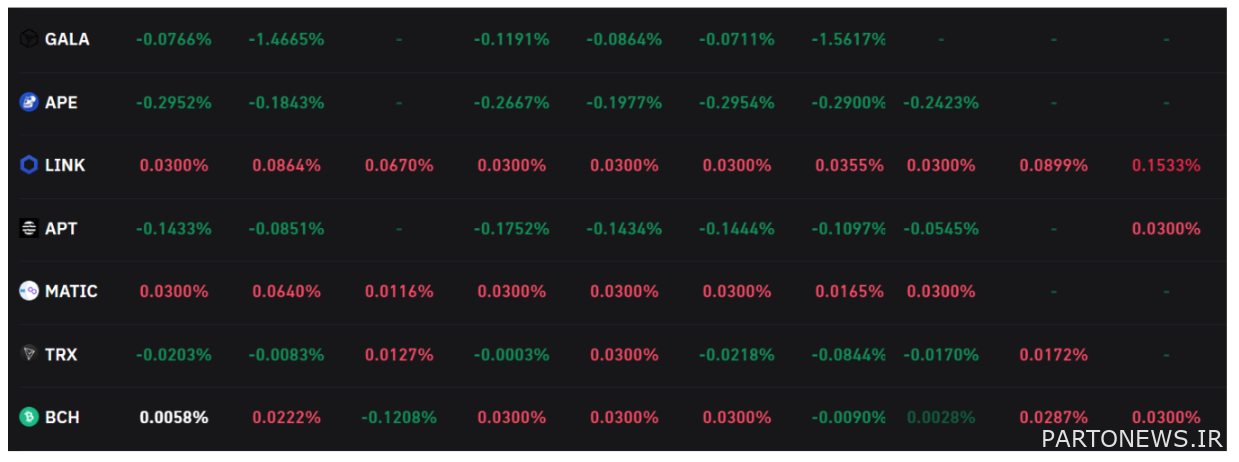The image size is (1239, 462).
Task: Click TRX's 0.0172% rate value
Action: [x=1053, y=354]
